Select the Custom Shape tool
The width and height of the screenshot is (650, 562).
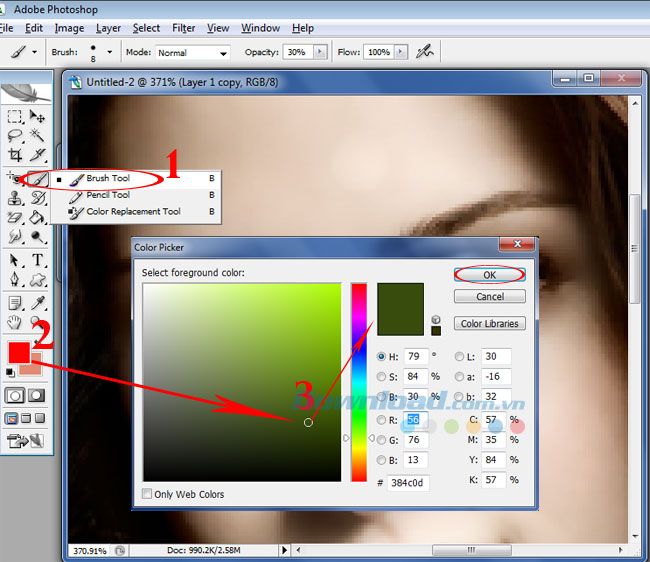(37, 279)
